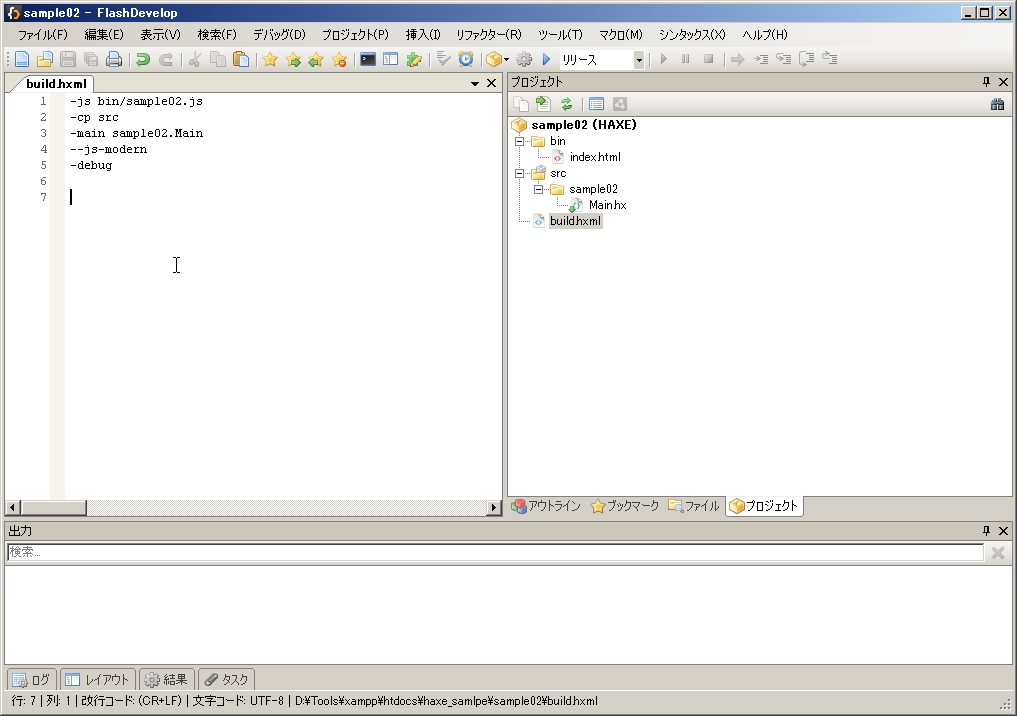Open the Build Project dropdown arrow
This screenshot has width=1017, height=716.
[506, 60]
